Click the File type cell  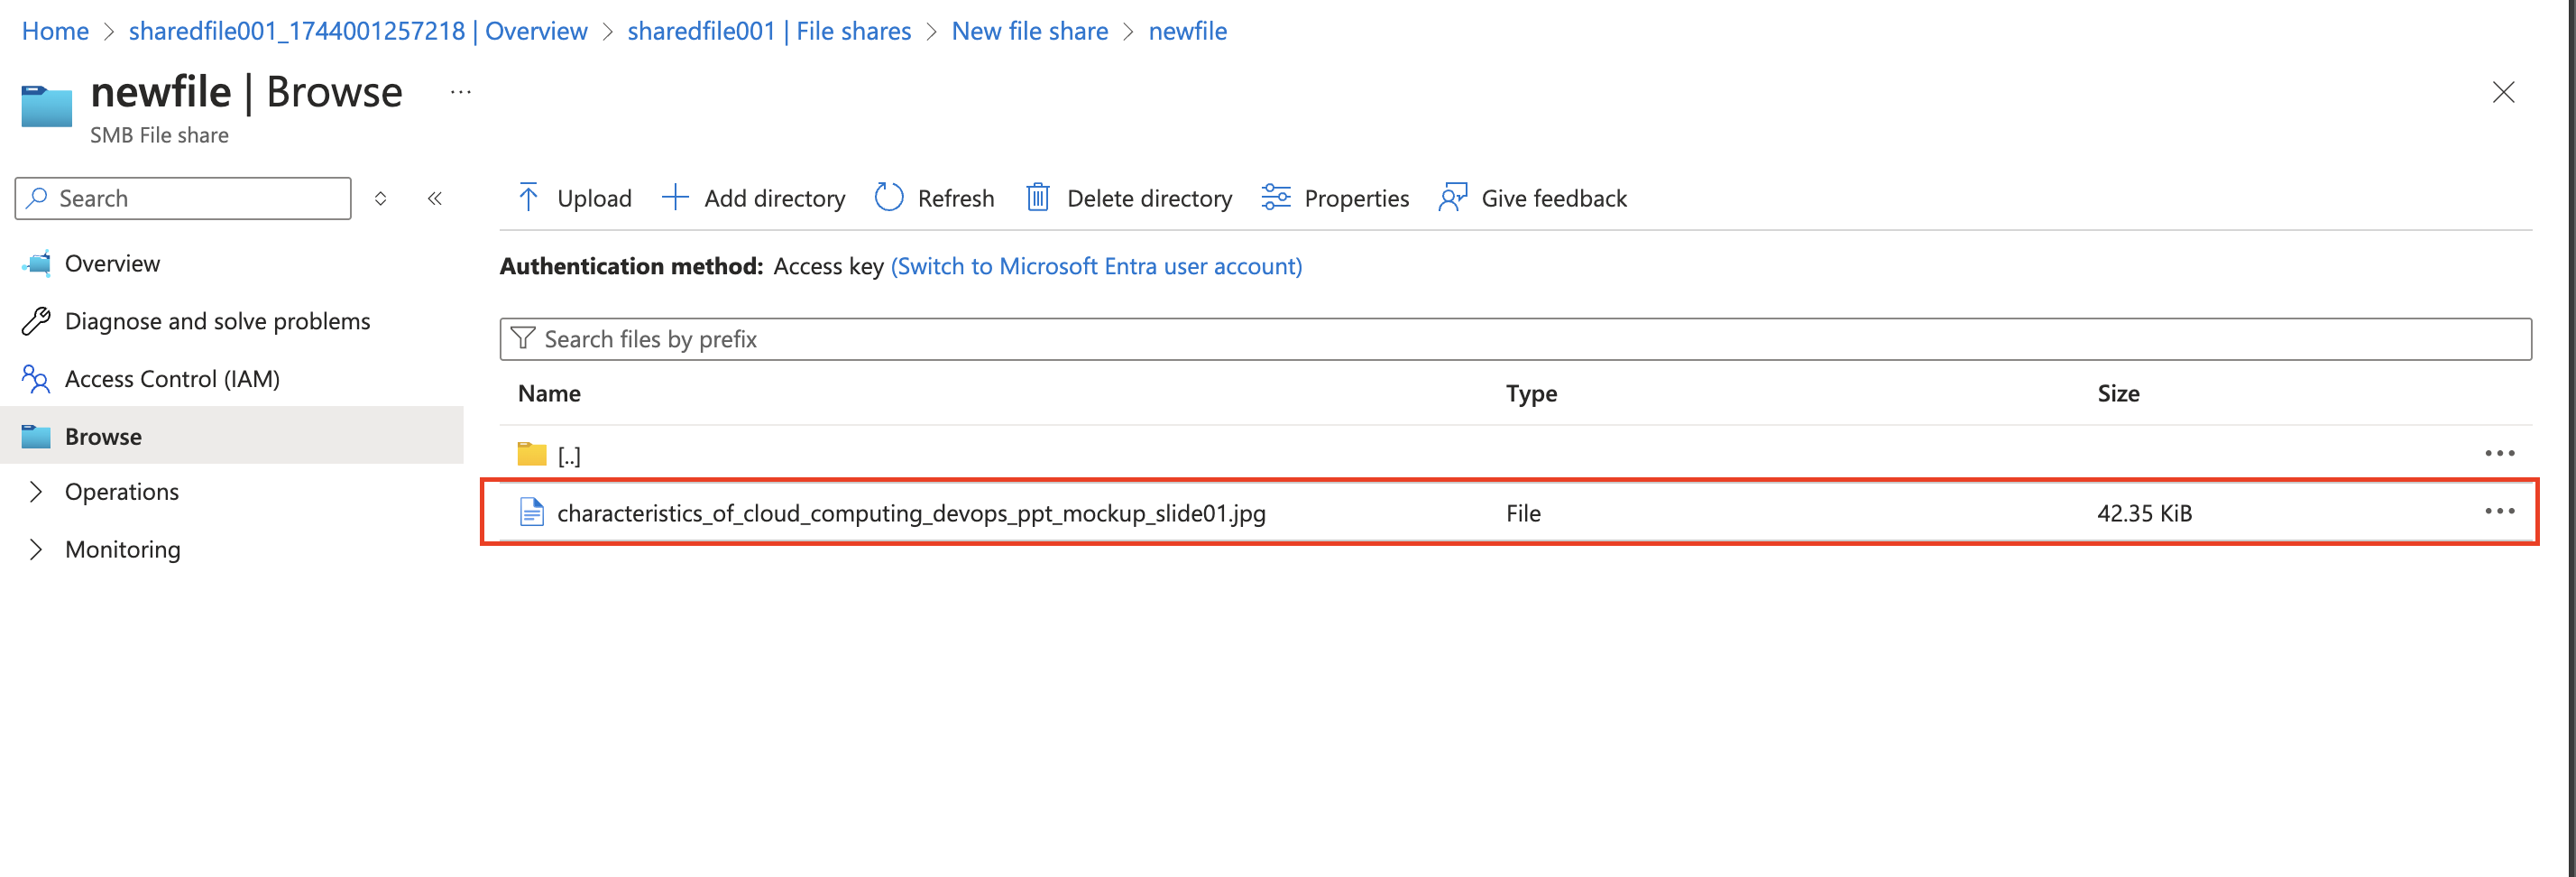click(x=1523, y=513)
